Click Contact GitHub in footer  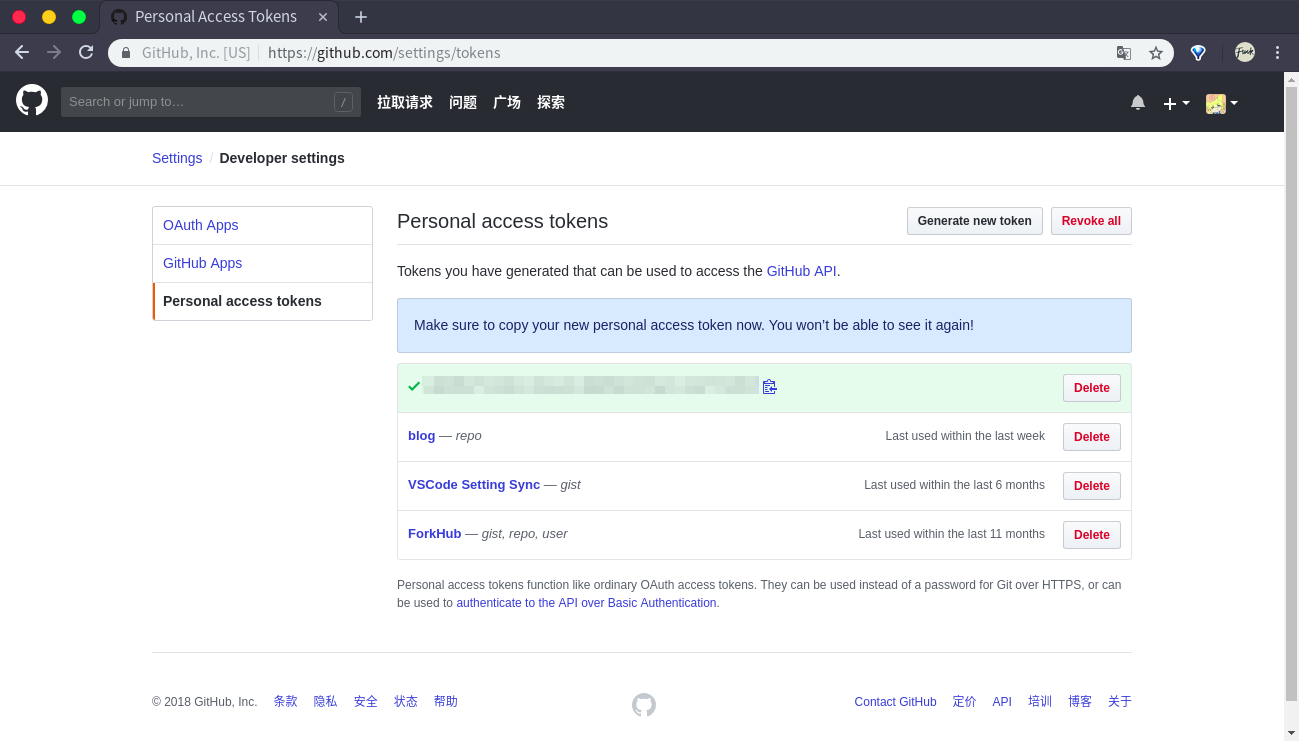click(895, 702)
